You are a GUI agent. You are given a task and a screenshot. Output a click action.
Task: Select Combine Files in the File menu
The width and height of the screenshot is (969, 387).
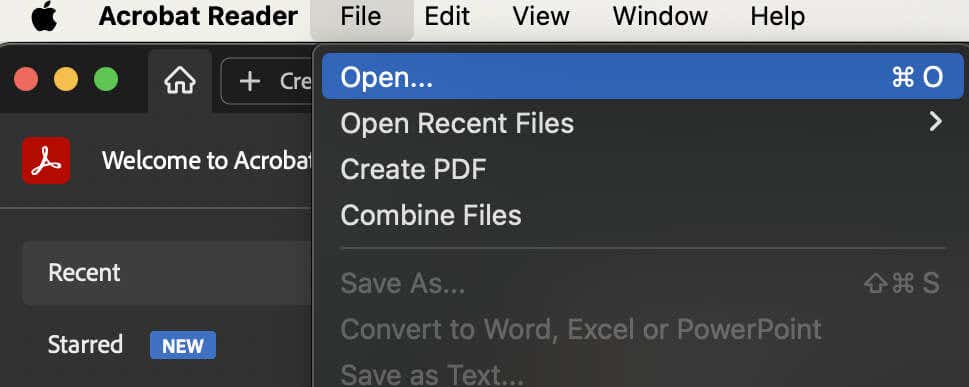(x=643, y=215)
